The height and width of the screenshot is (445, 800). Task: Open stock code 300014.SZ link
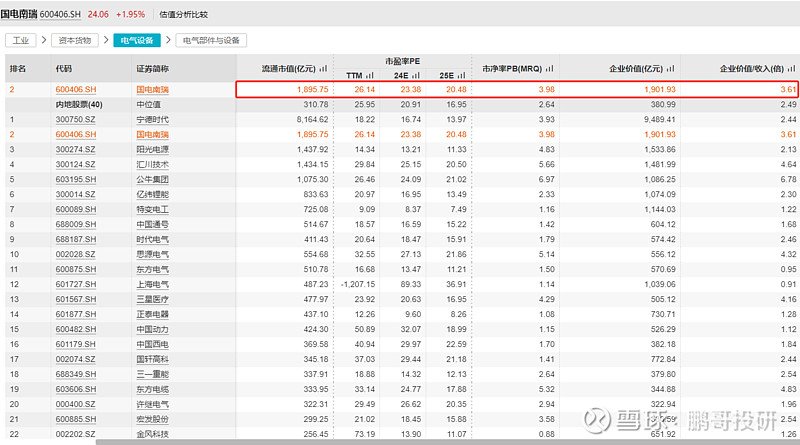76,194
